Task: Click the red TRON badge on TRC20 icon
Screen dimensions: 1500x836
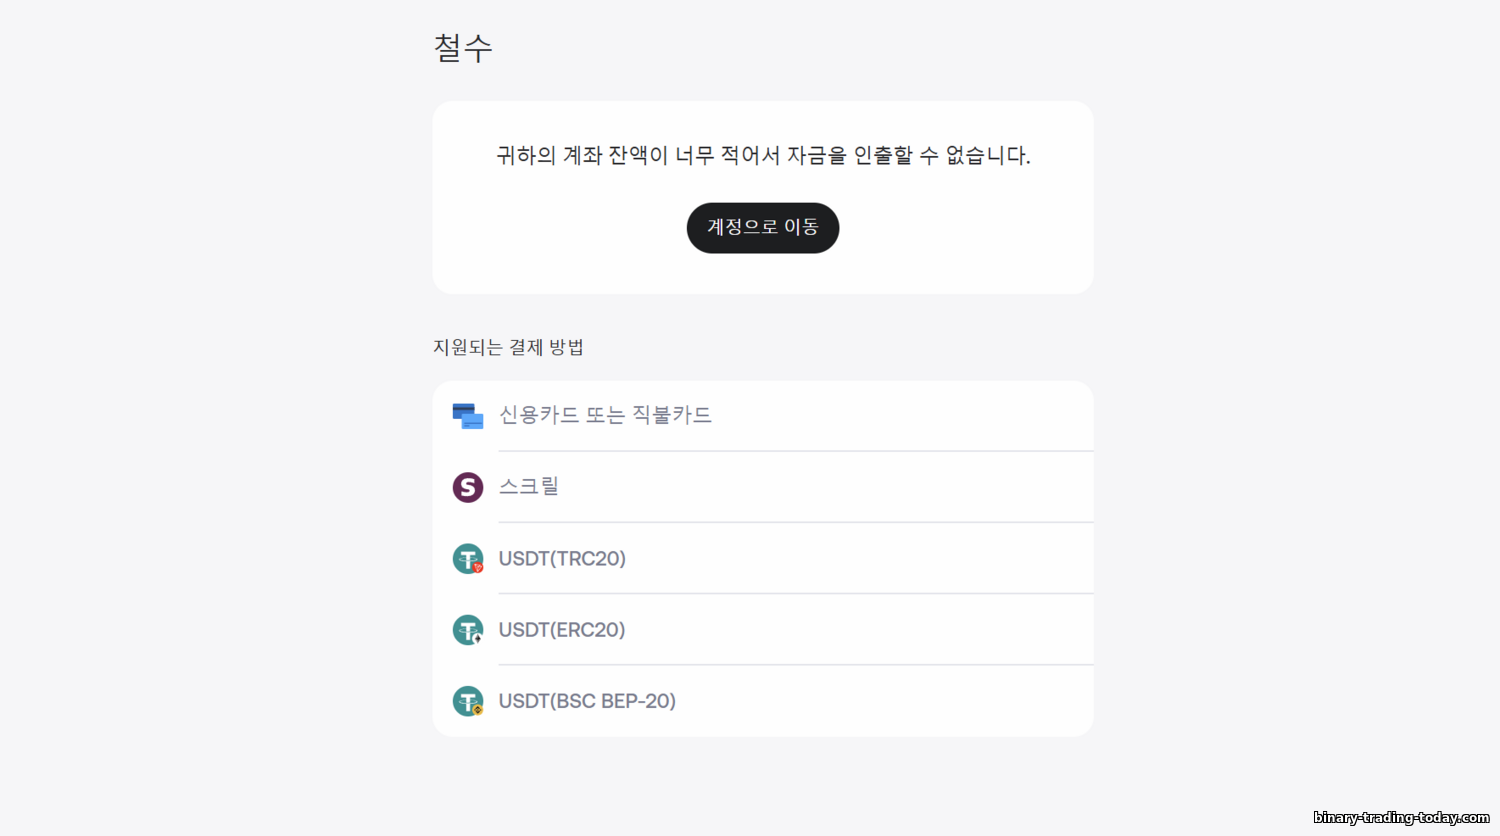Action: click(478, 567)
